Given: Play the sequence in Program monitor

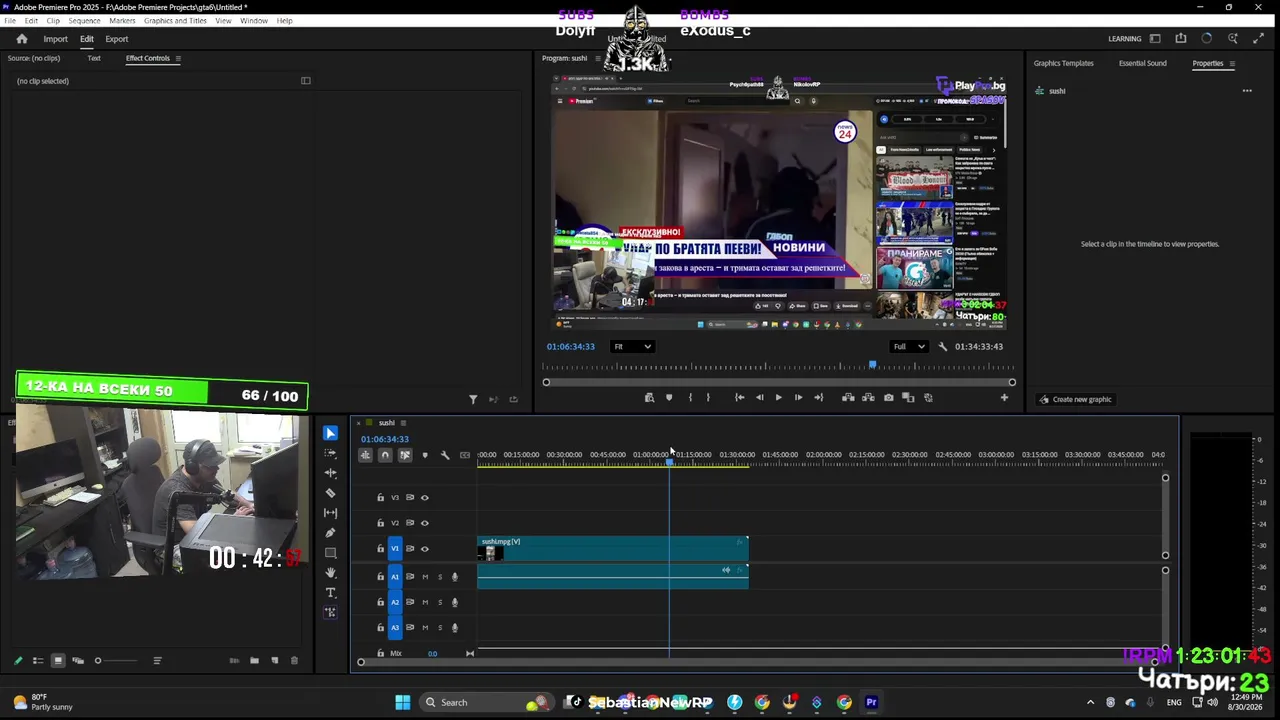Looking at the screenshot, I should (x=778, y=398).
